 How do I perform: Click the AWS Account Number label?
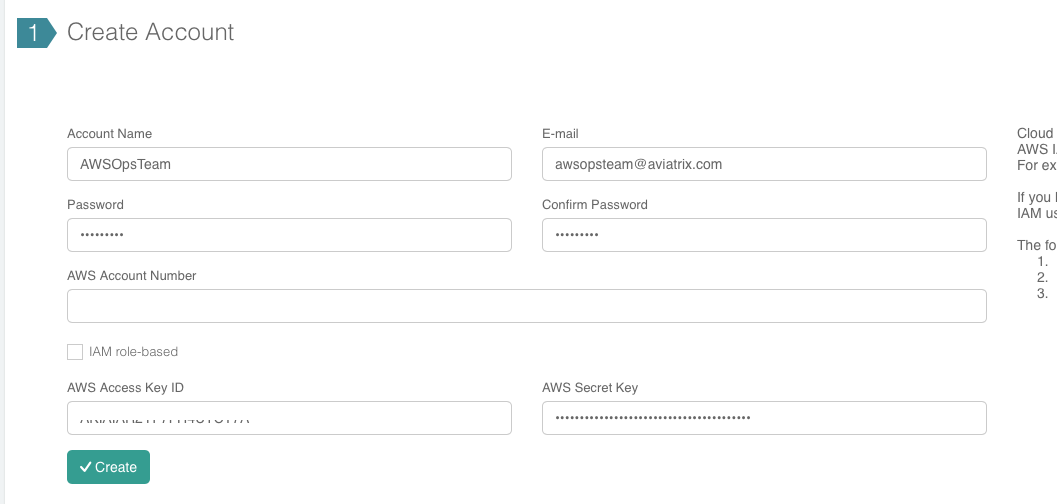131,276
